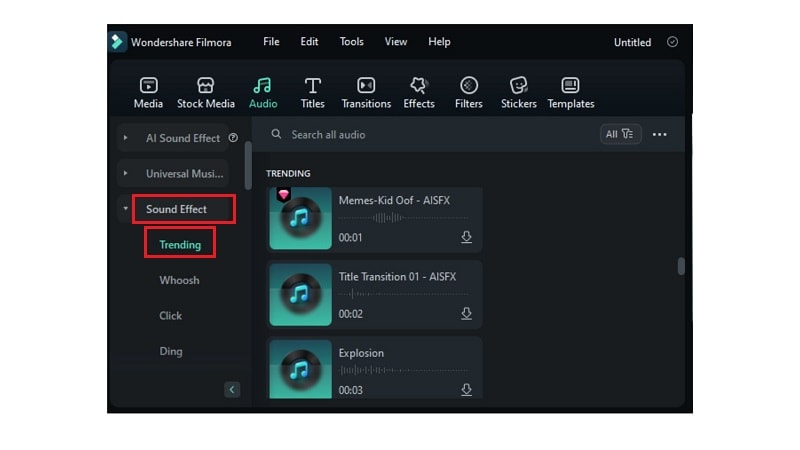Click the audio list scrollbar thumb

681,266
